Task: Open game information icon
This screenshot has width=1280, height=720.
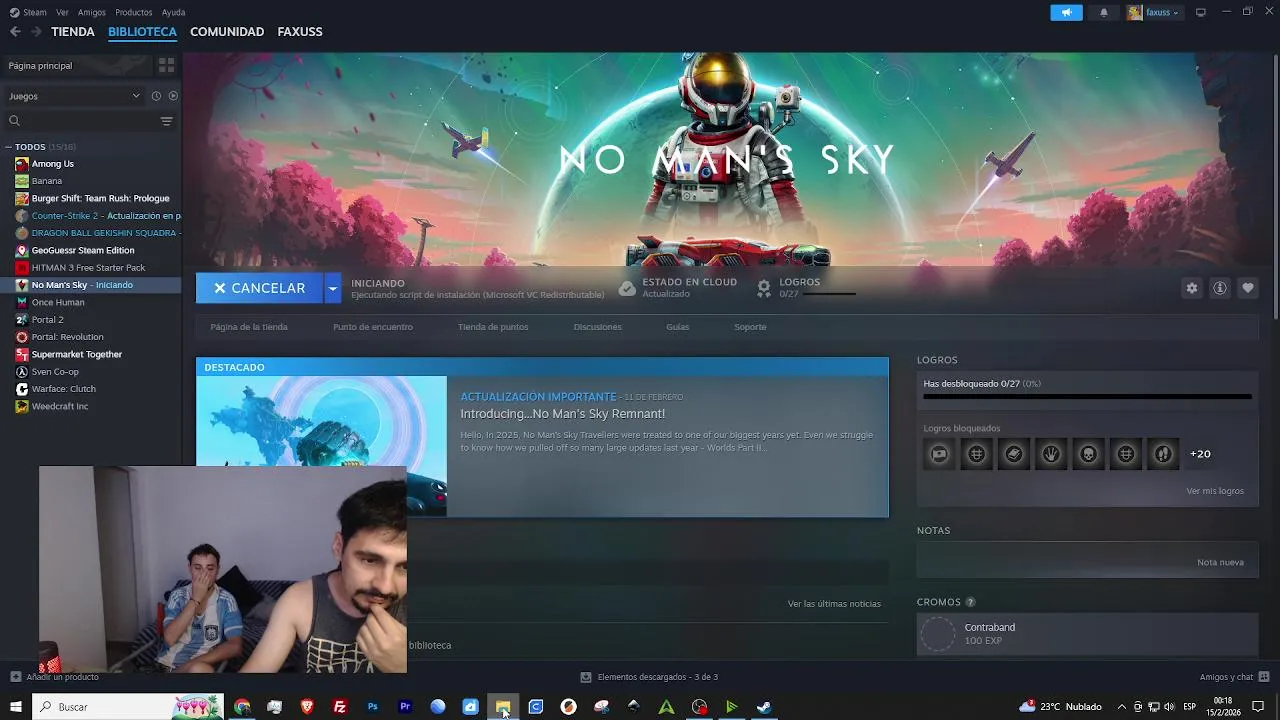Action: coord(1220,288)
